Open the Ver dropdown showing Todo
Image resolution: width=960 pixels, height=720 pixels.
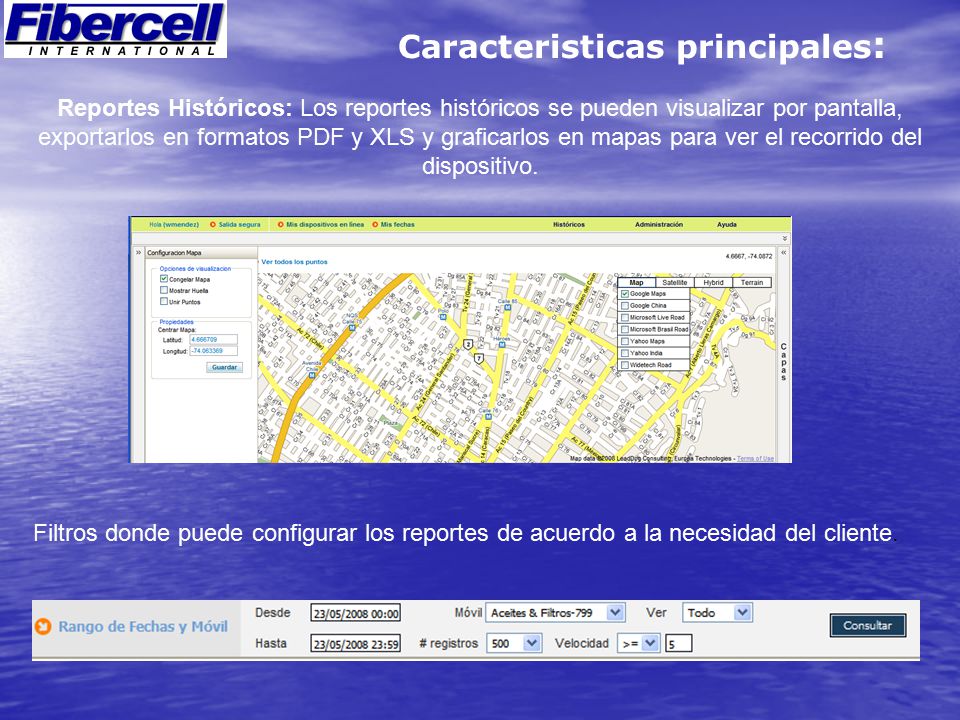[x=717, y=612]
